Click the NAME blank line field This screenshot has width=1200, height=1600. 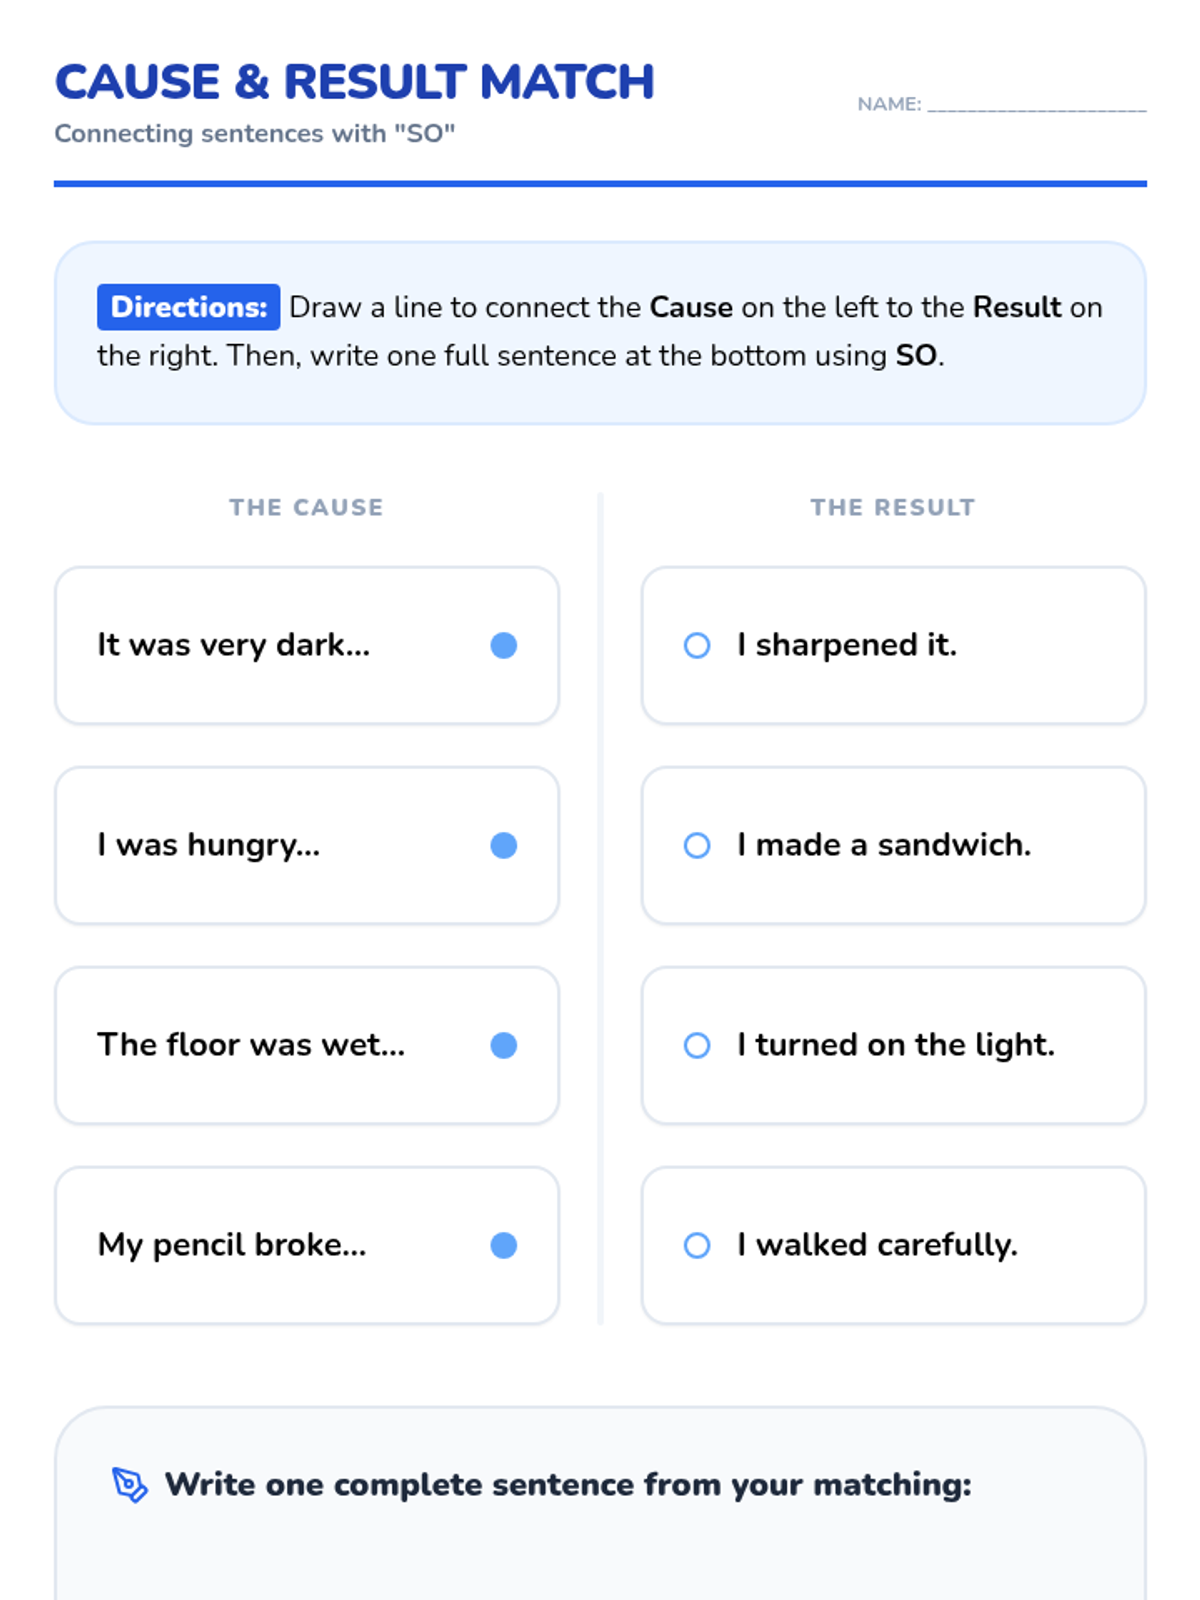[x=1037, y=104]
